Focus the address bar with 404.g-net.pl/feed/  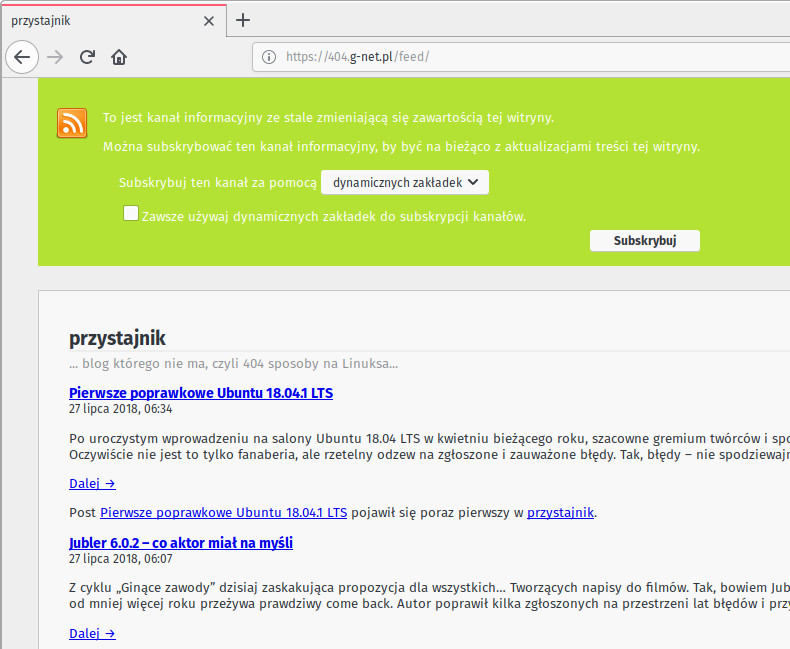pos(521,57)
